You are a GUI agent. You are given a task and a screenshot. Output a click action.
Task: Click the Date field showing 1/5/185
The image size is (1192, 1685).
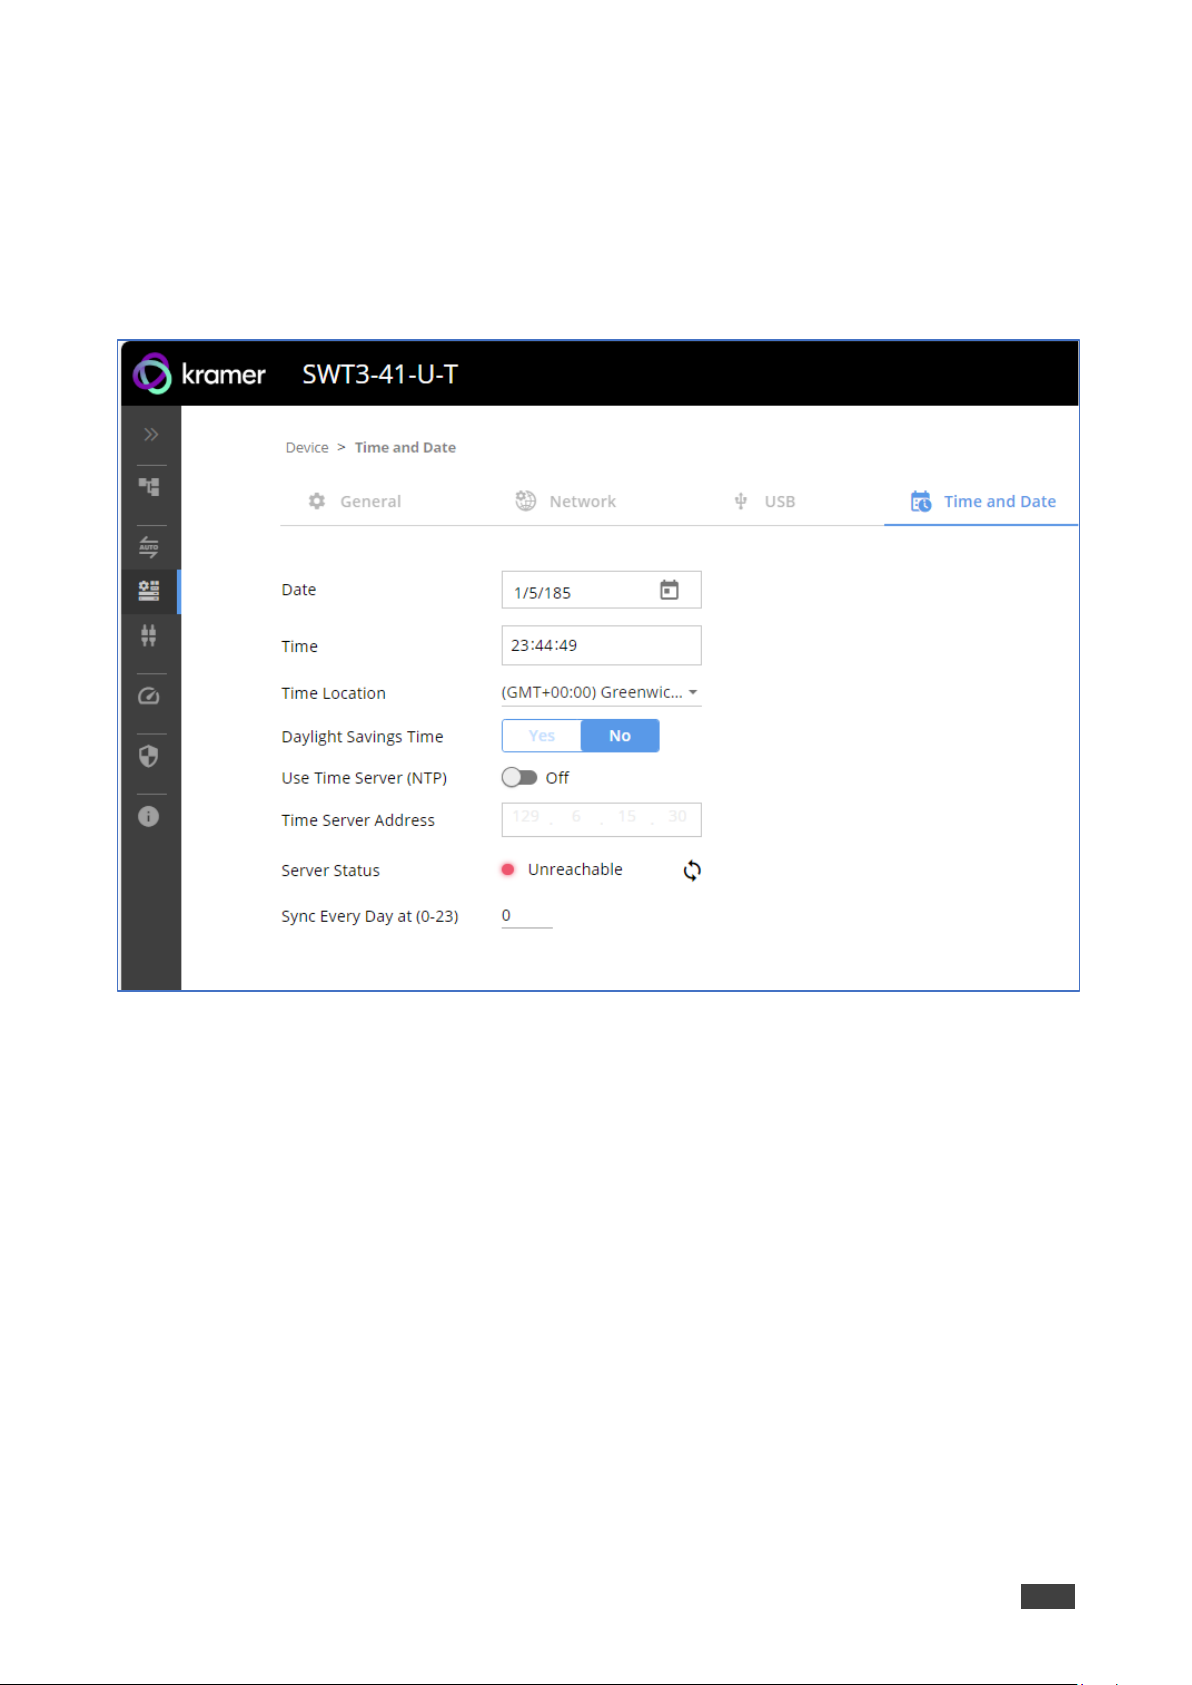(x=601, y=590)
